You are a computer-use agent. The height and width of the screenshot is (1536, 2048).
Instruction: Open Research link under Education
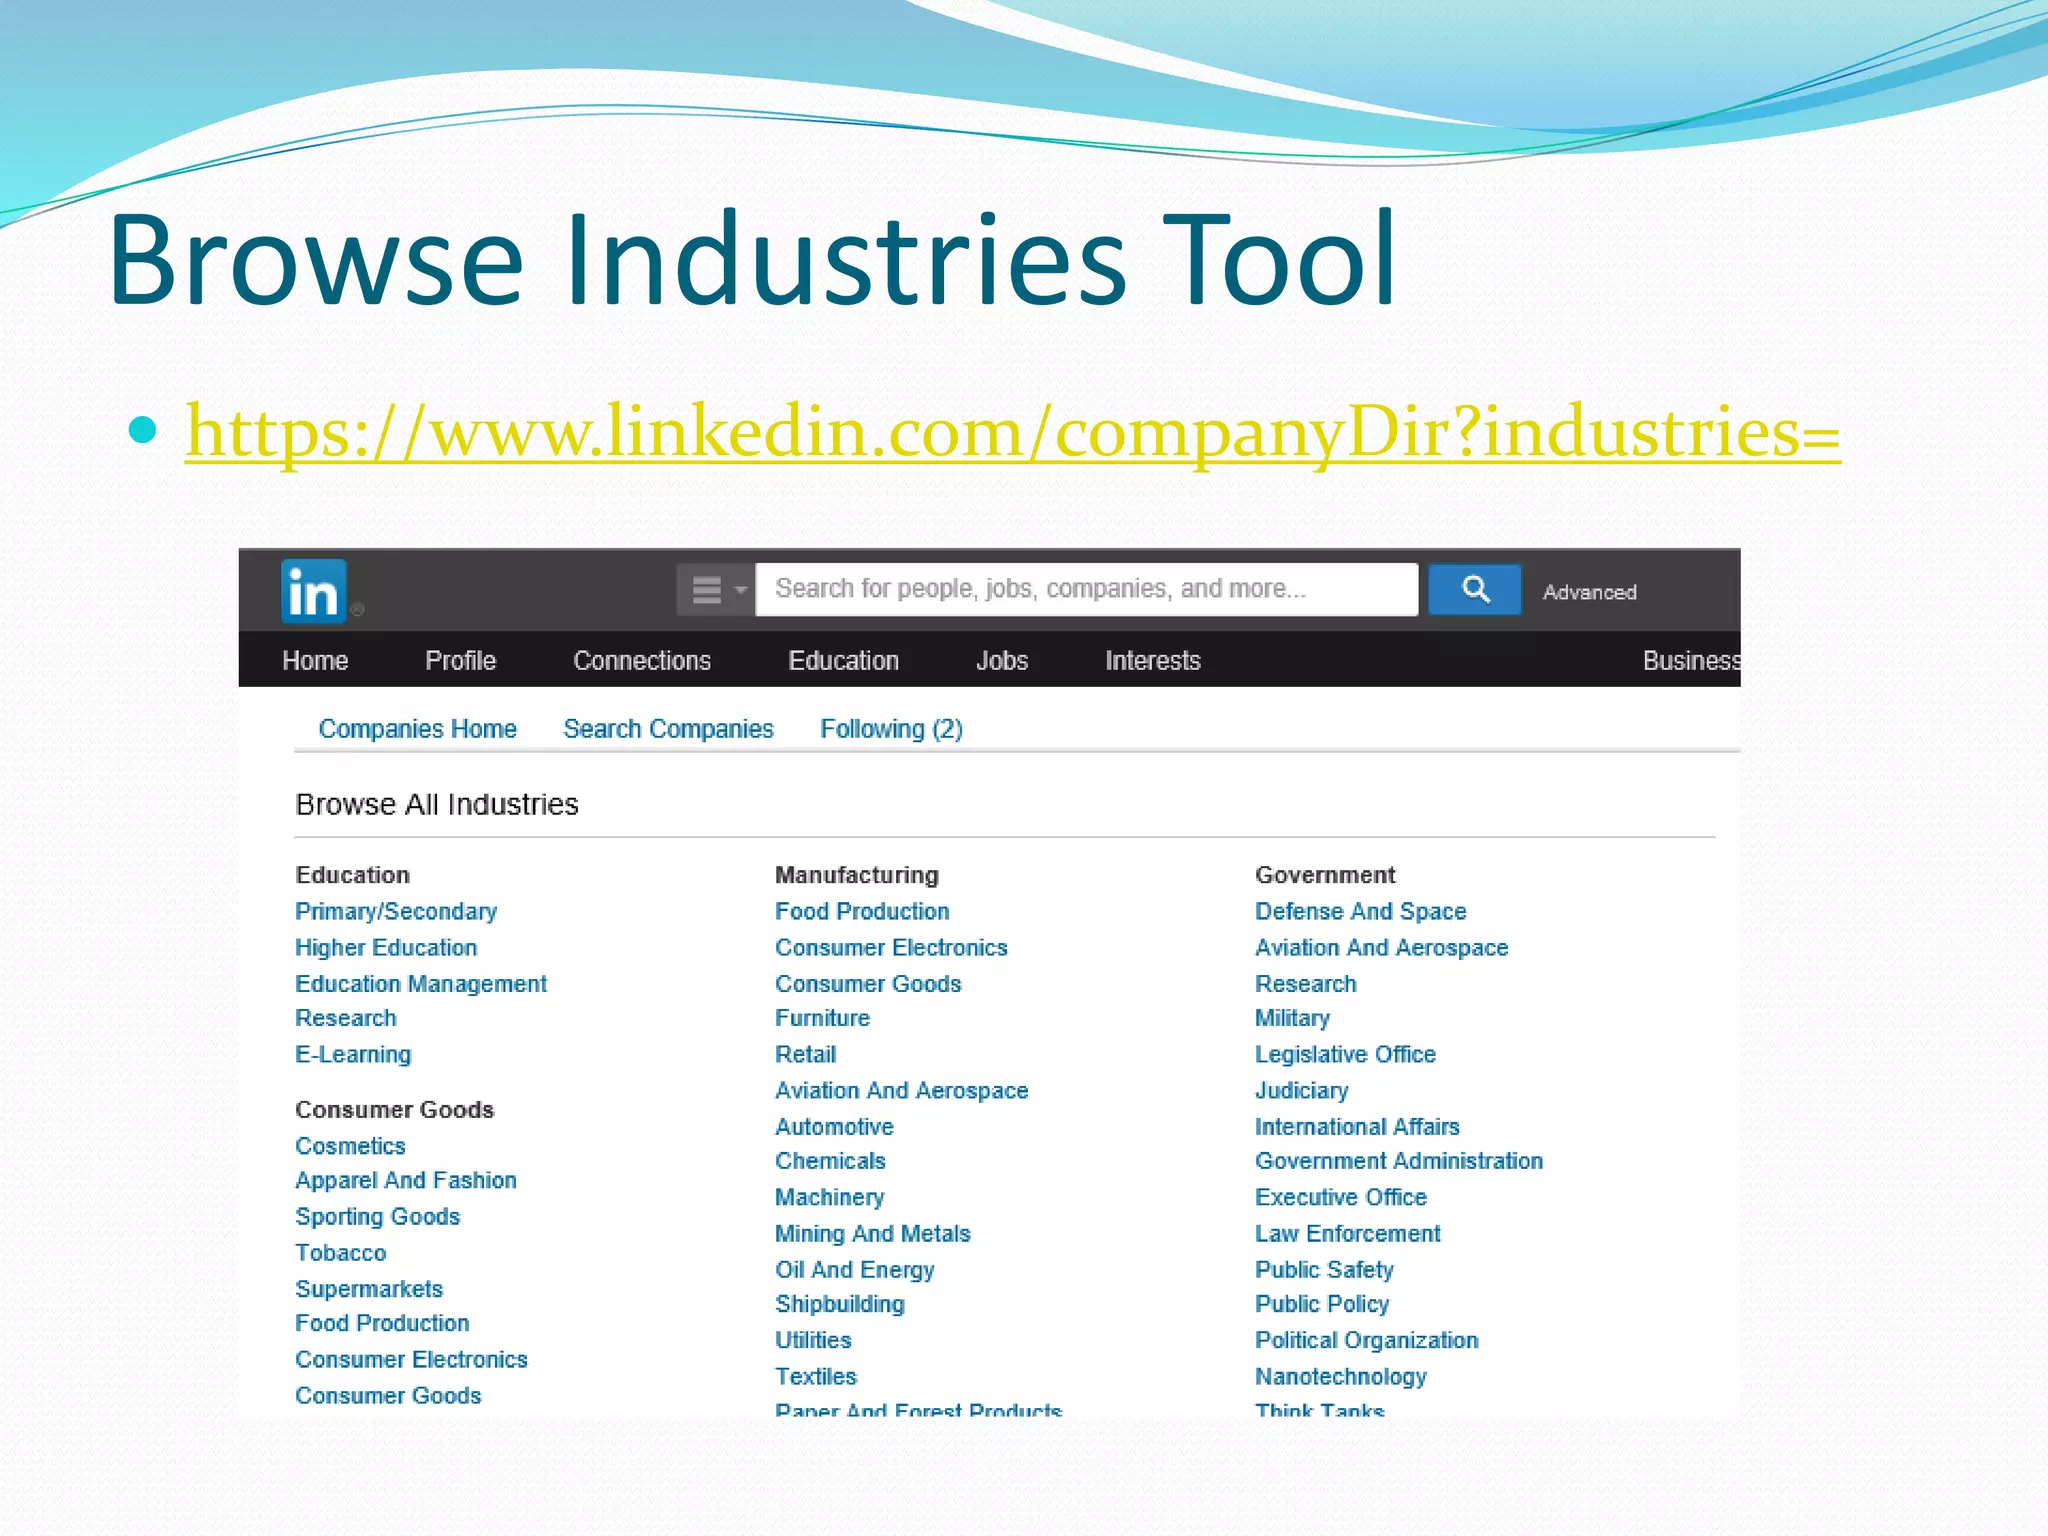[346, 1018]
